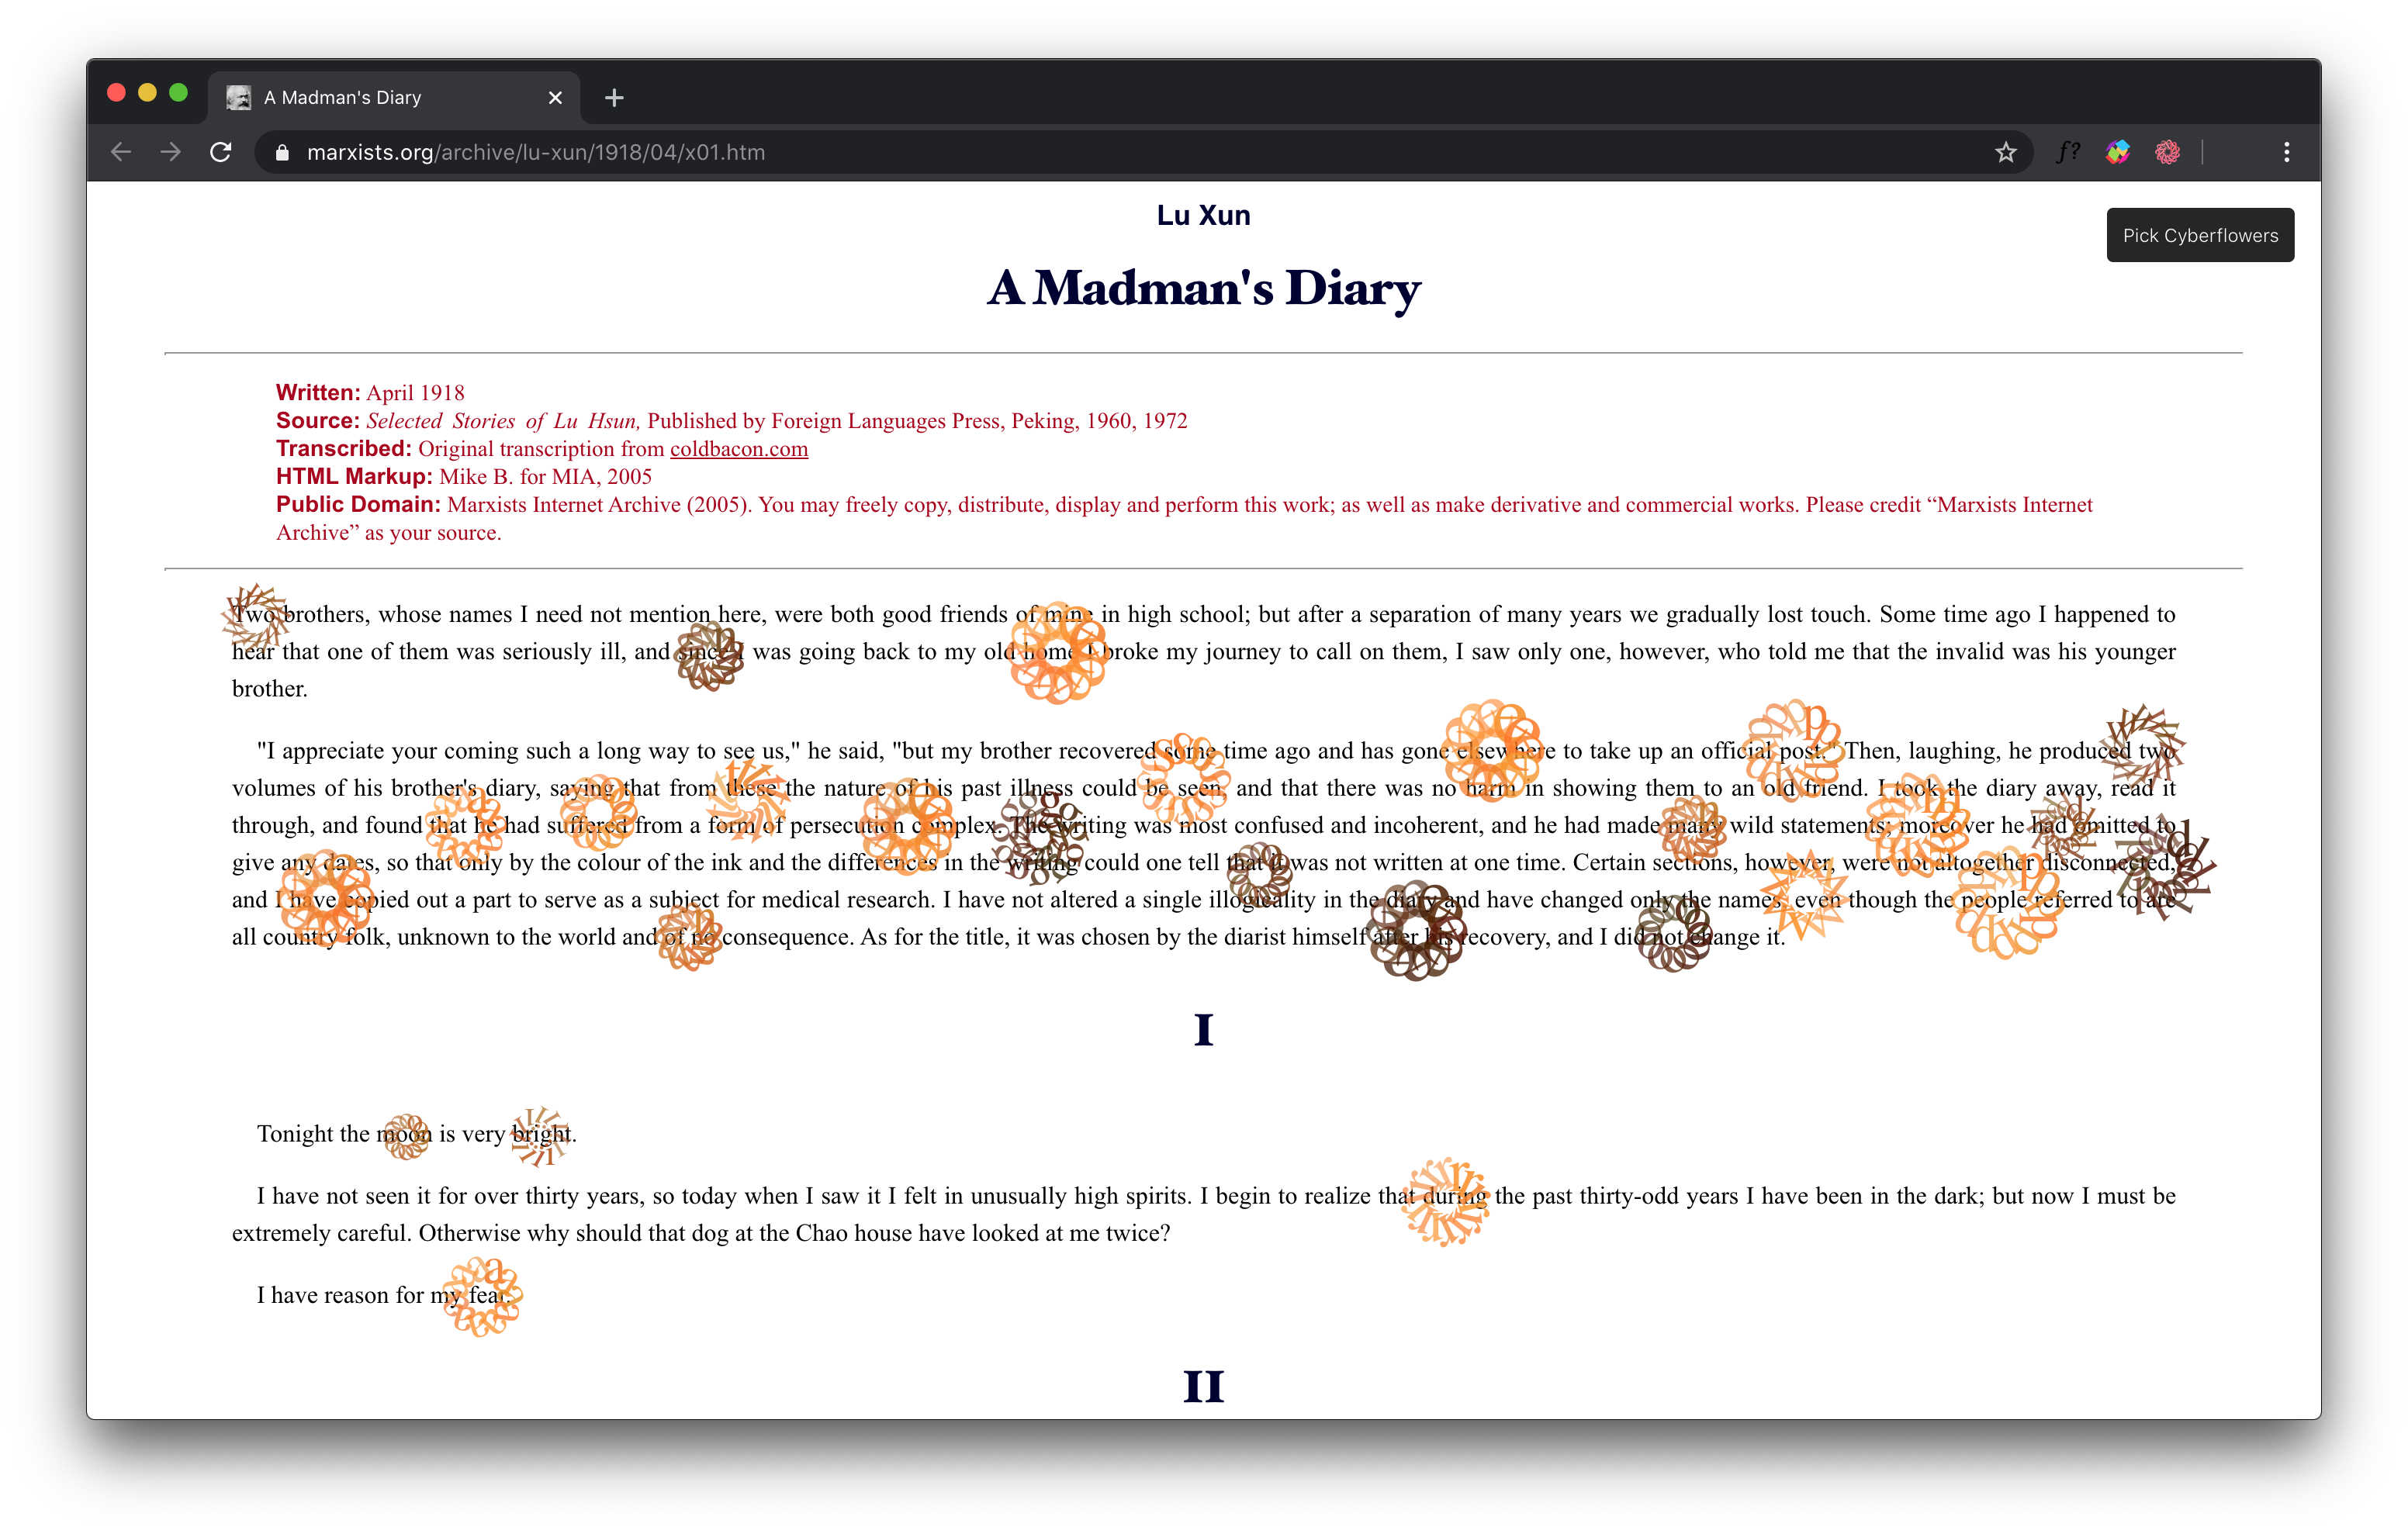The height and width of the screenshot is (1534, 2408).
Task: Click 'Tonight the' in section I
Action: (313, 1133)
